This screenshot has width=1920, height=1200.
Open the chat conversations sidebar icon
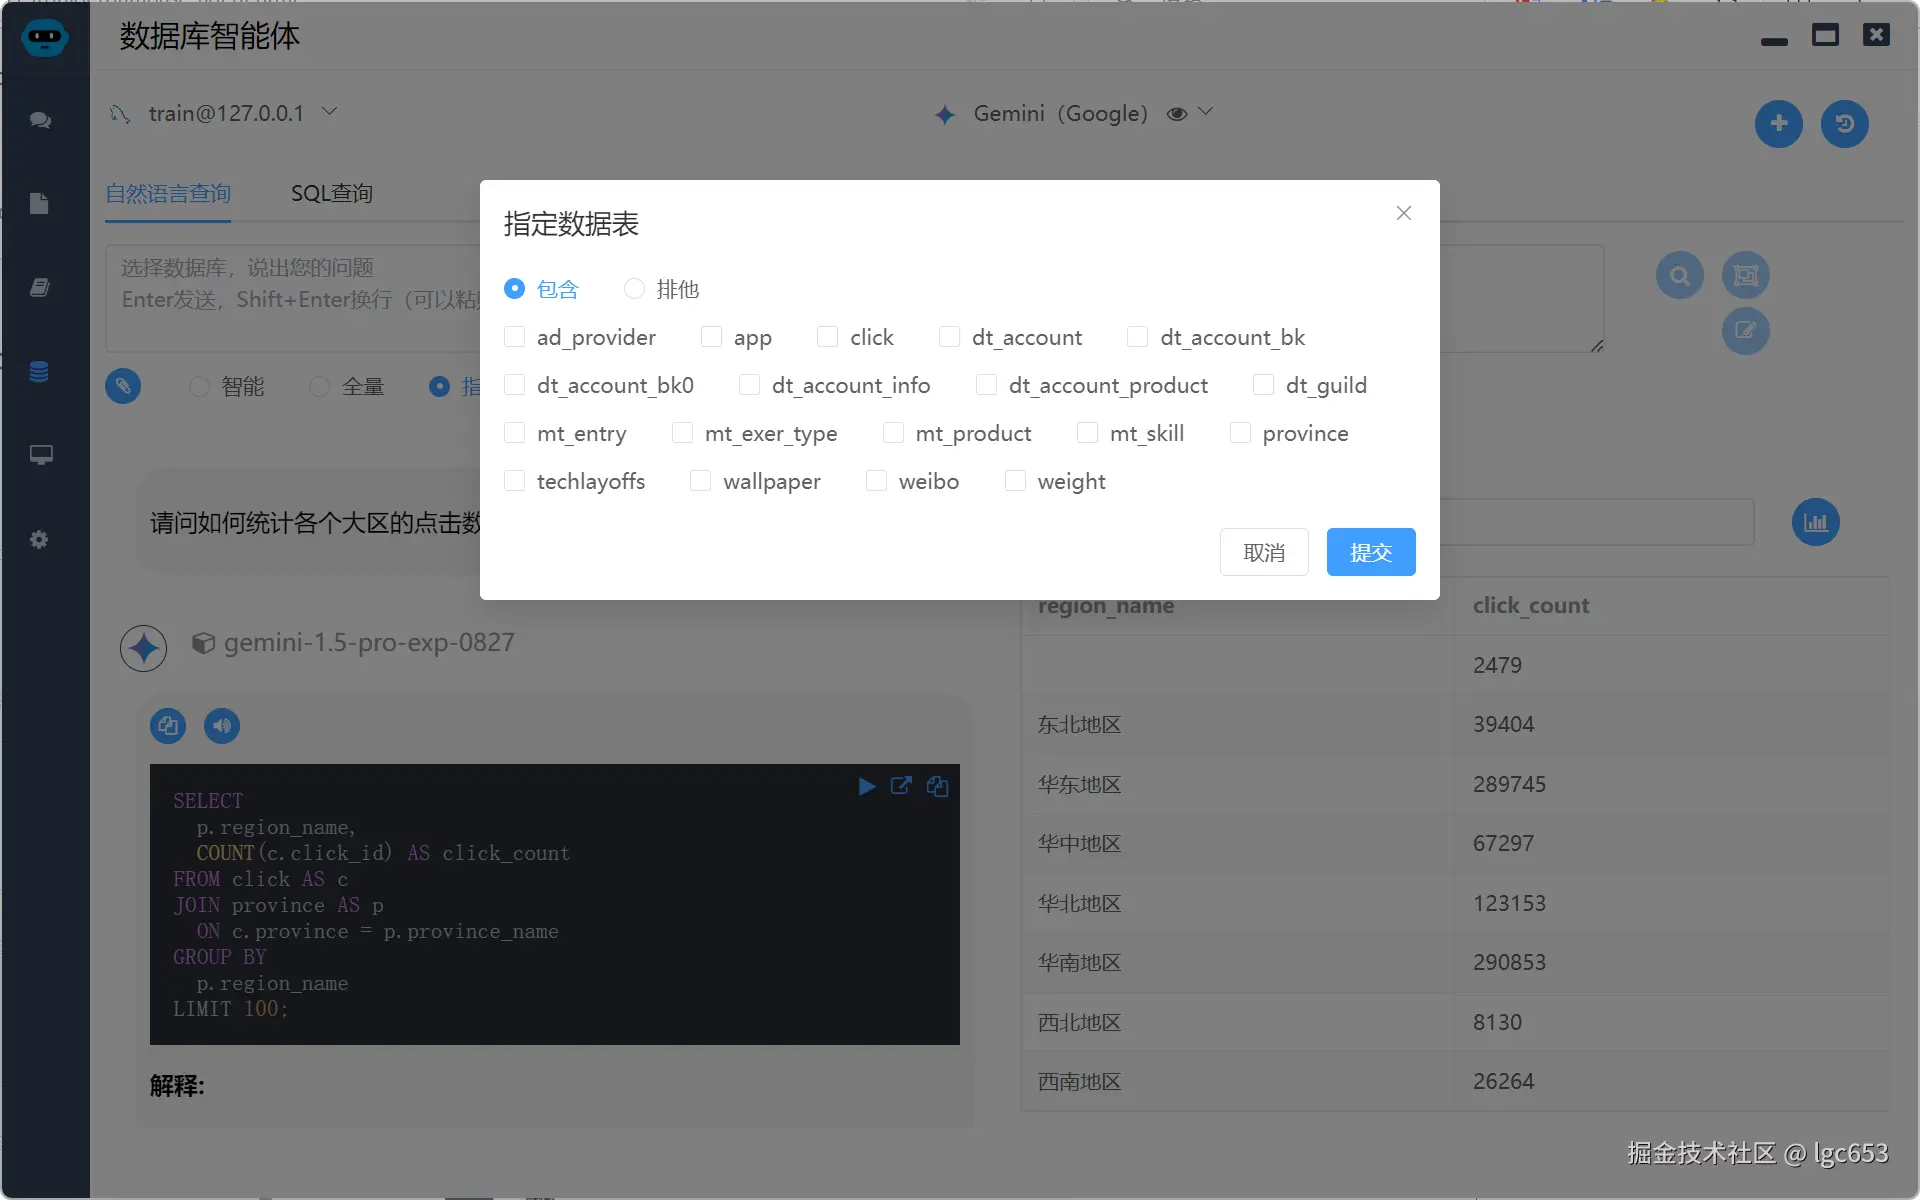click(x=40, y=121)
